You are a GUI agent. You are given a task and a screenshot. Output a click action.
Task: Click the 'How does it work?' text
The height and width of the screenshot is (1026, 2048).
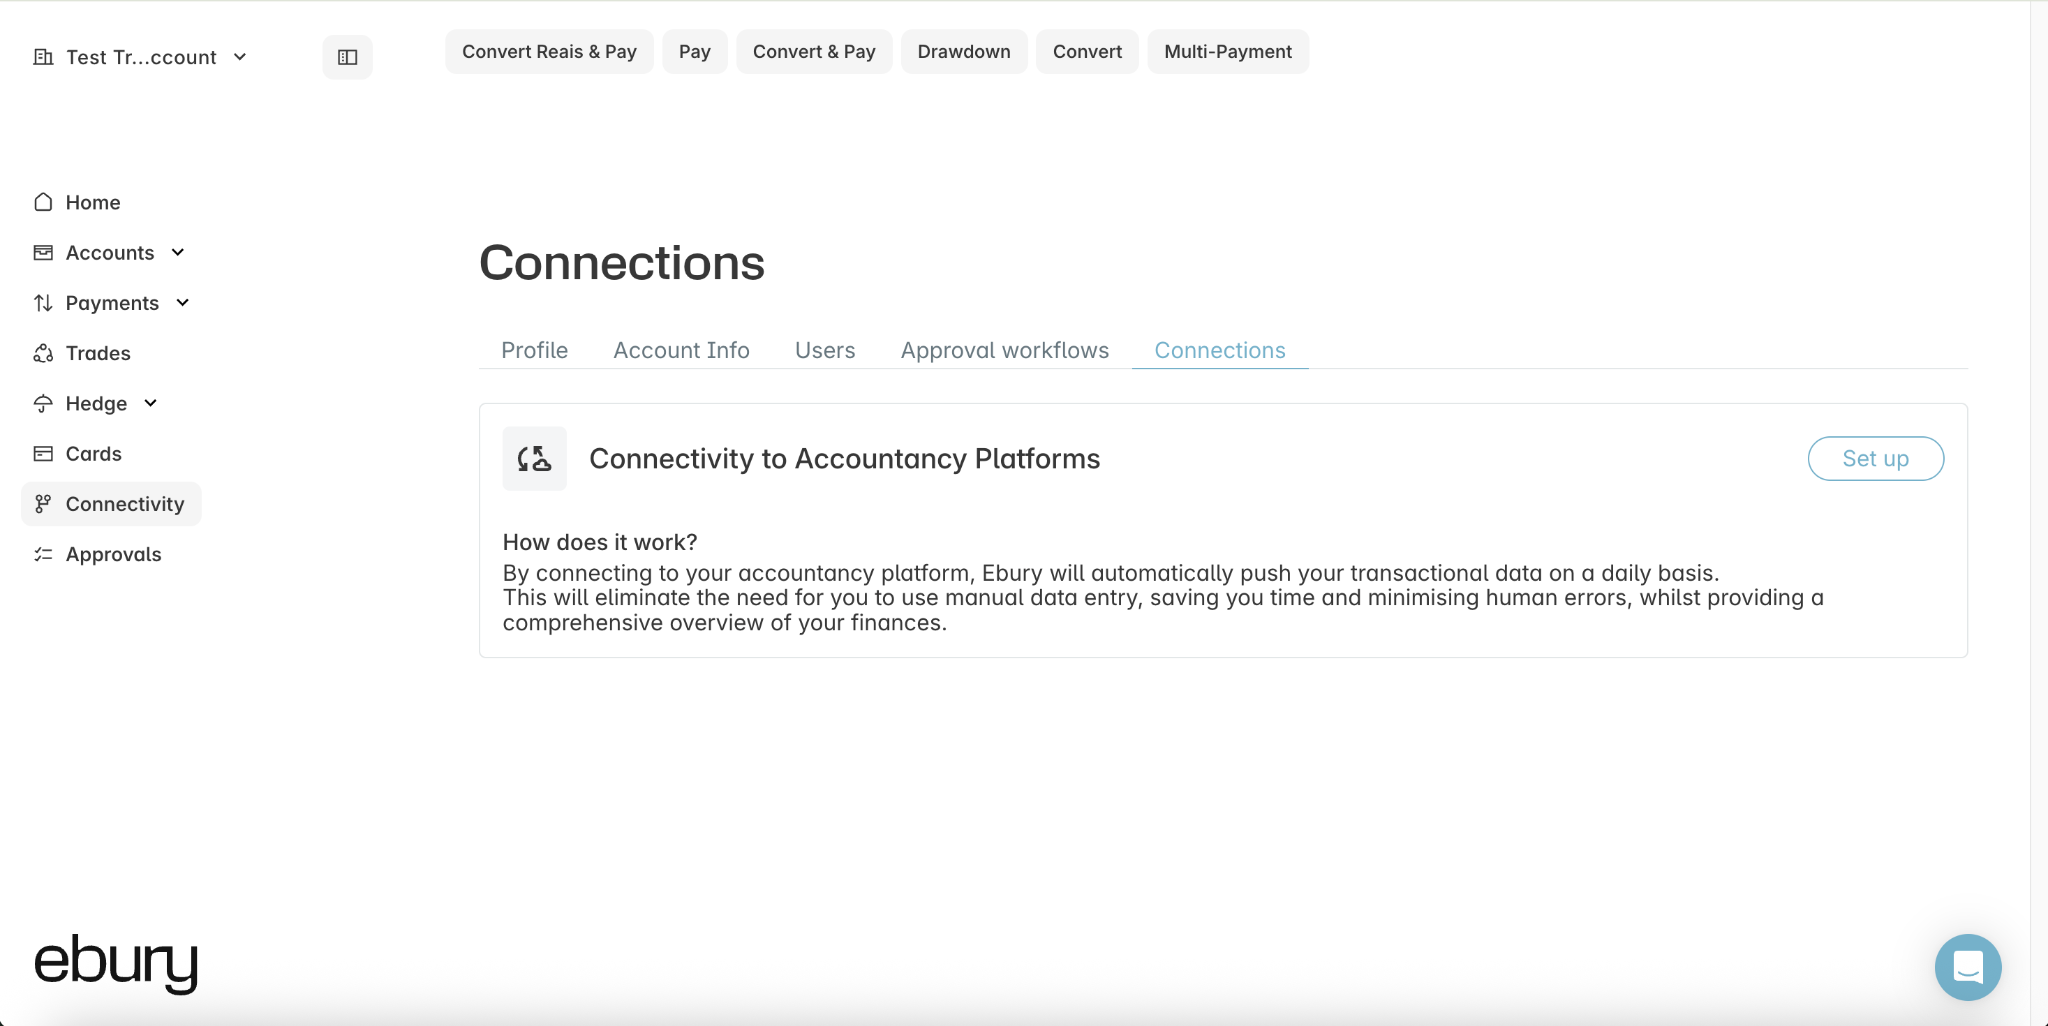point(600,542)
